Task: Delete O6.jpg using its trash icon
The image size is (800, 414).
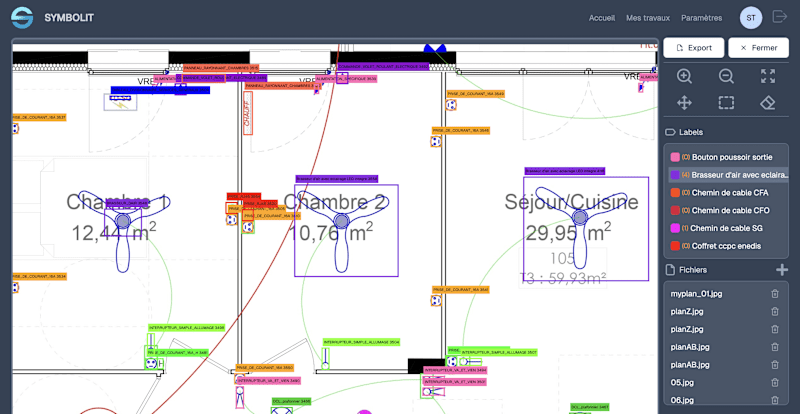Action: 775,400
